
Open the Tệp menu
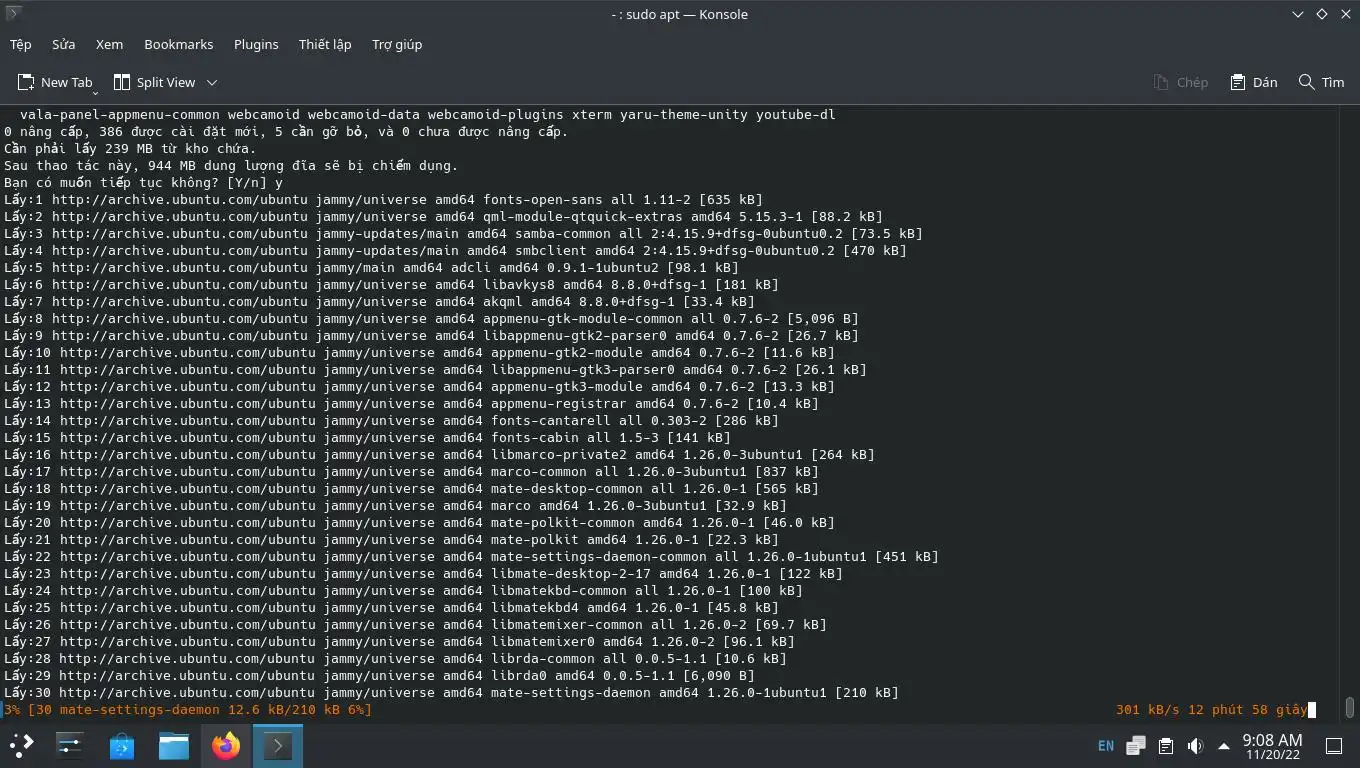pos(21,44)
